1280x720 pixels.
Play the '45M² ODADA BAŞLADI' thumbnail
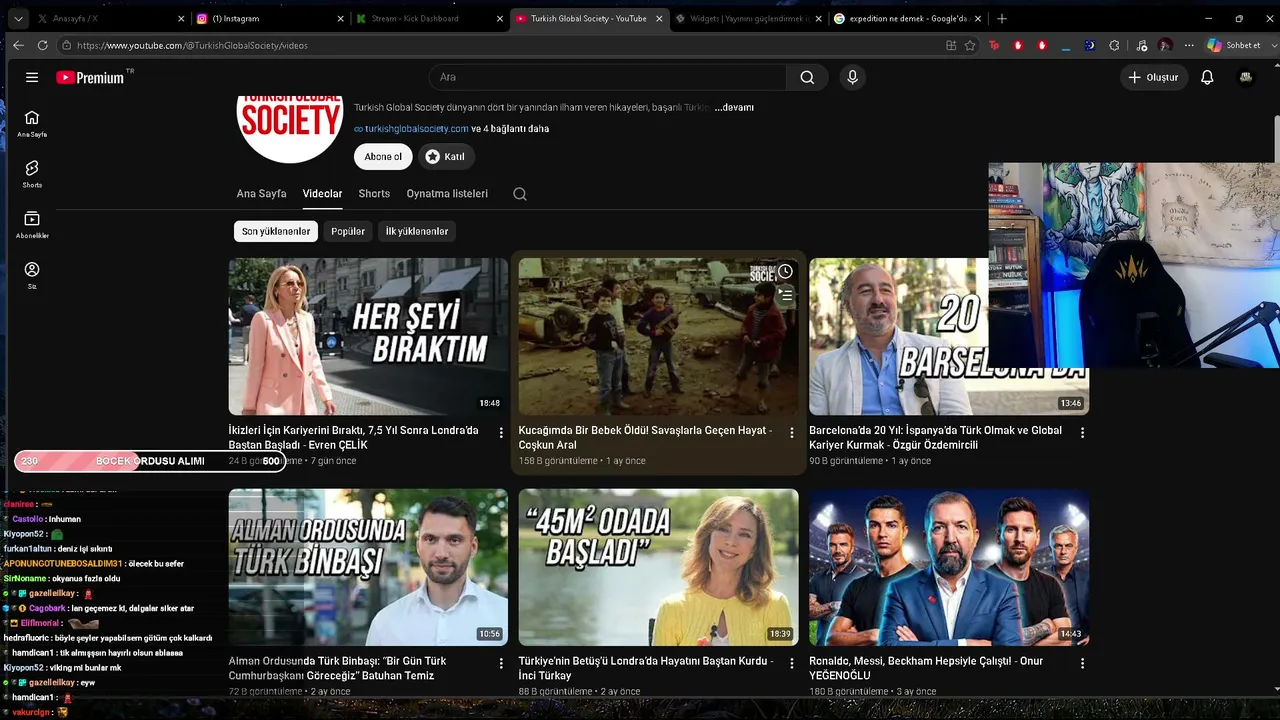coord(658,567)
